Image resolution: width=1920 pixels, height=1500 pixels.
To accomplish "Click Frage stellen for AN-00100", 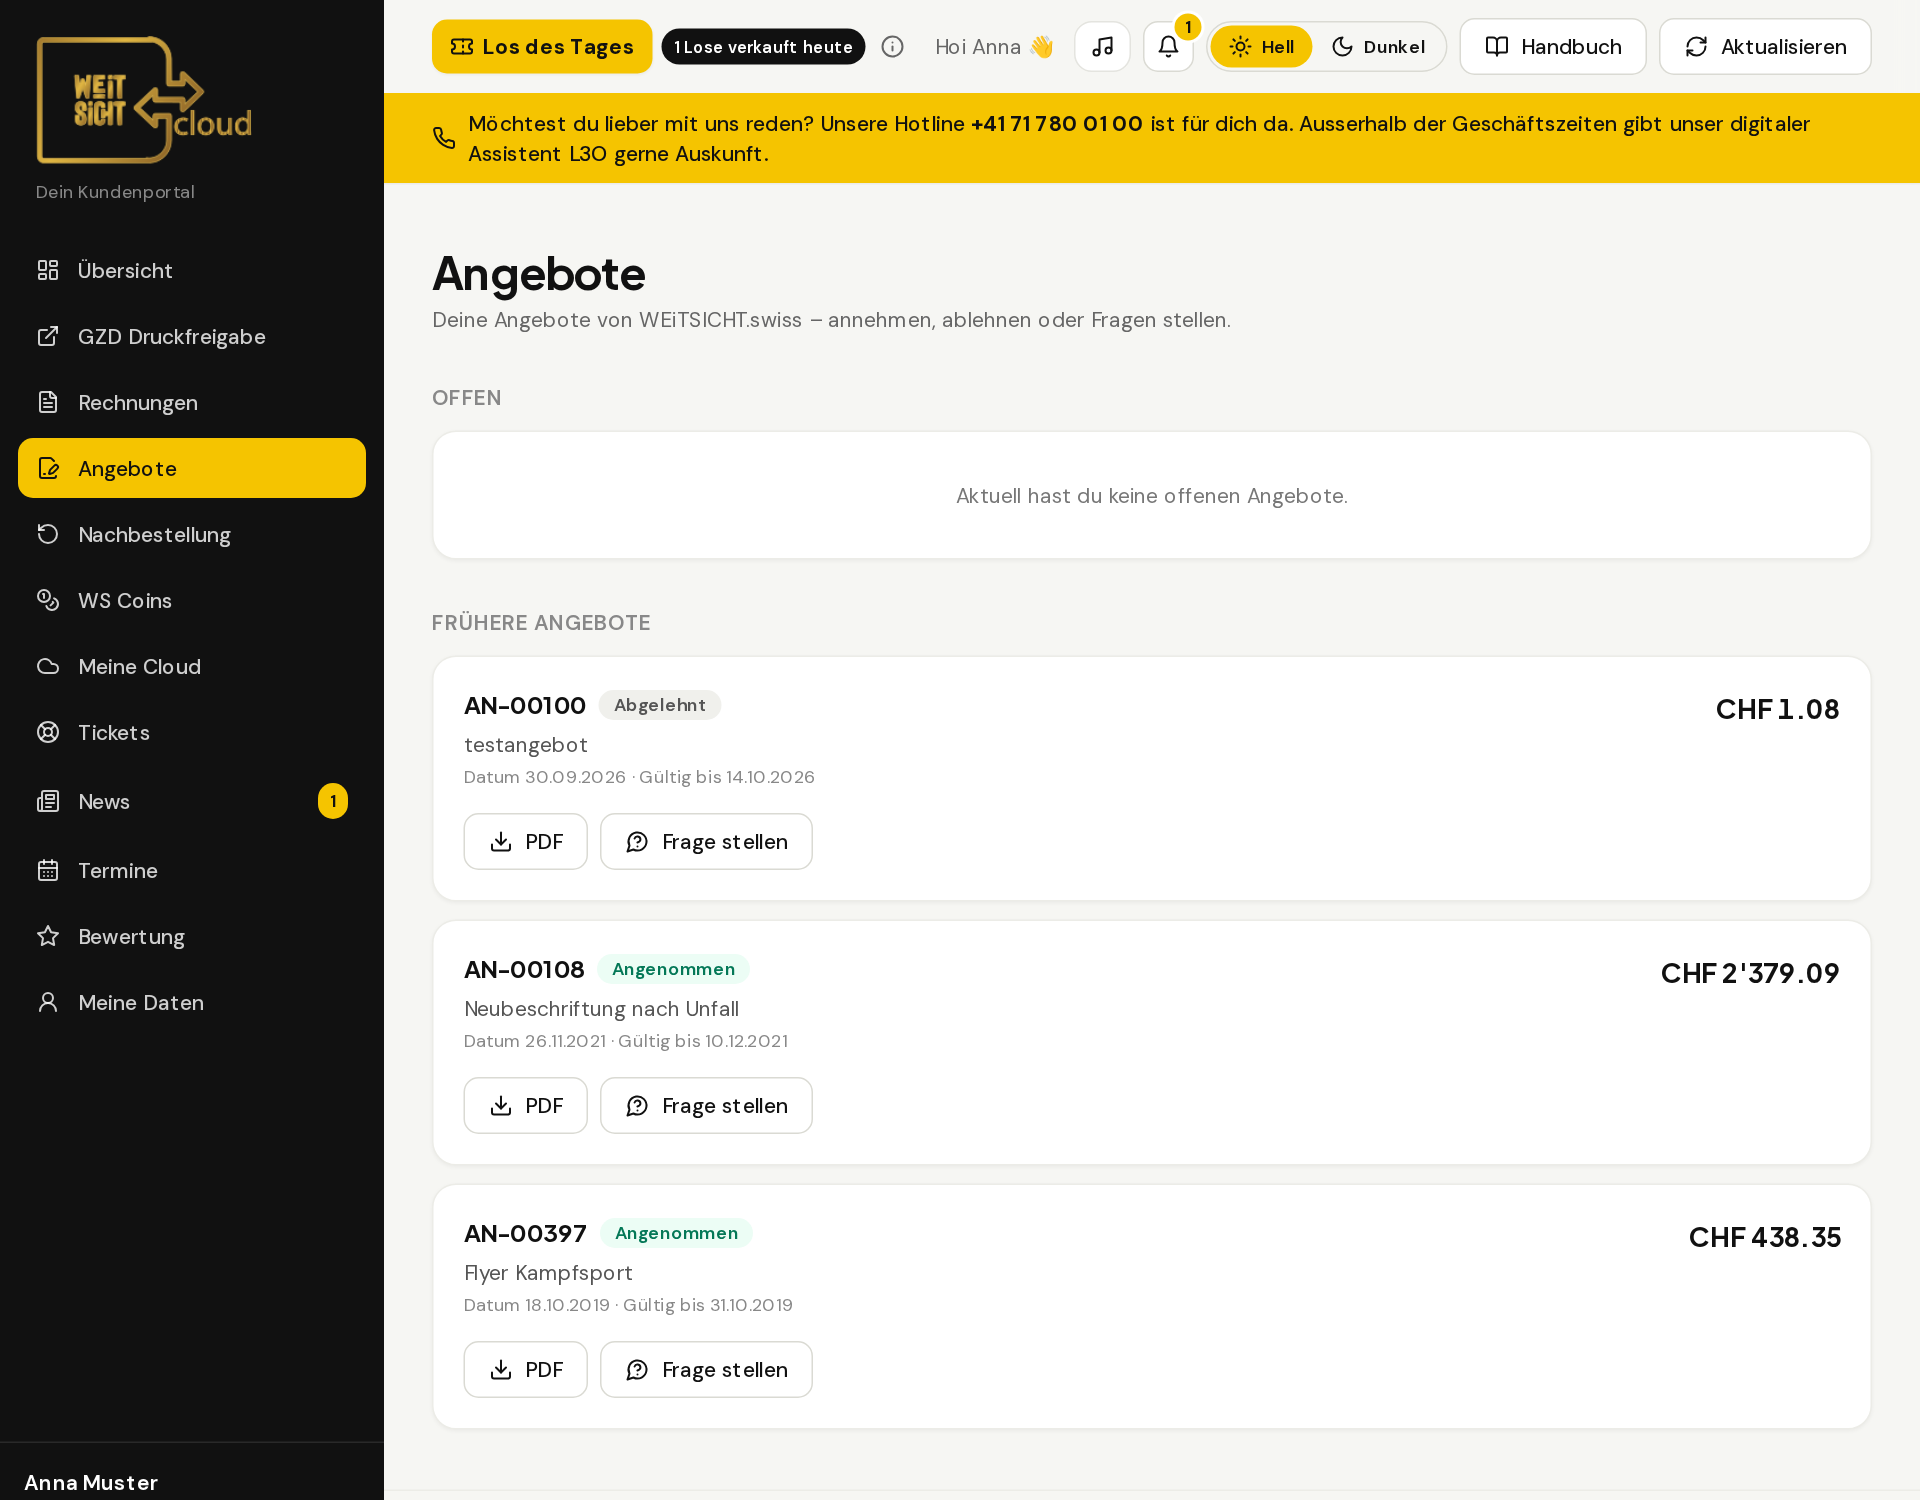I will tap(706, 842).
